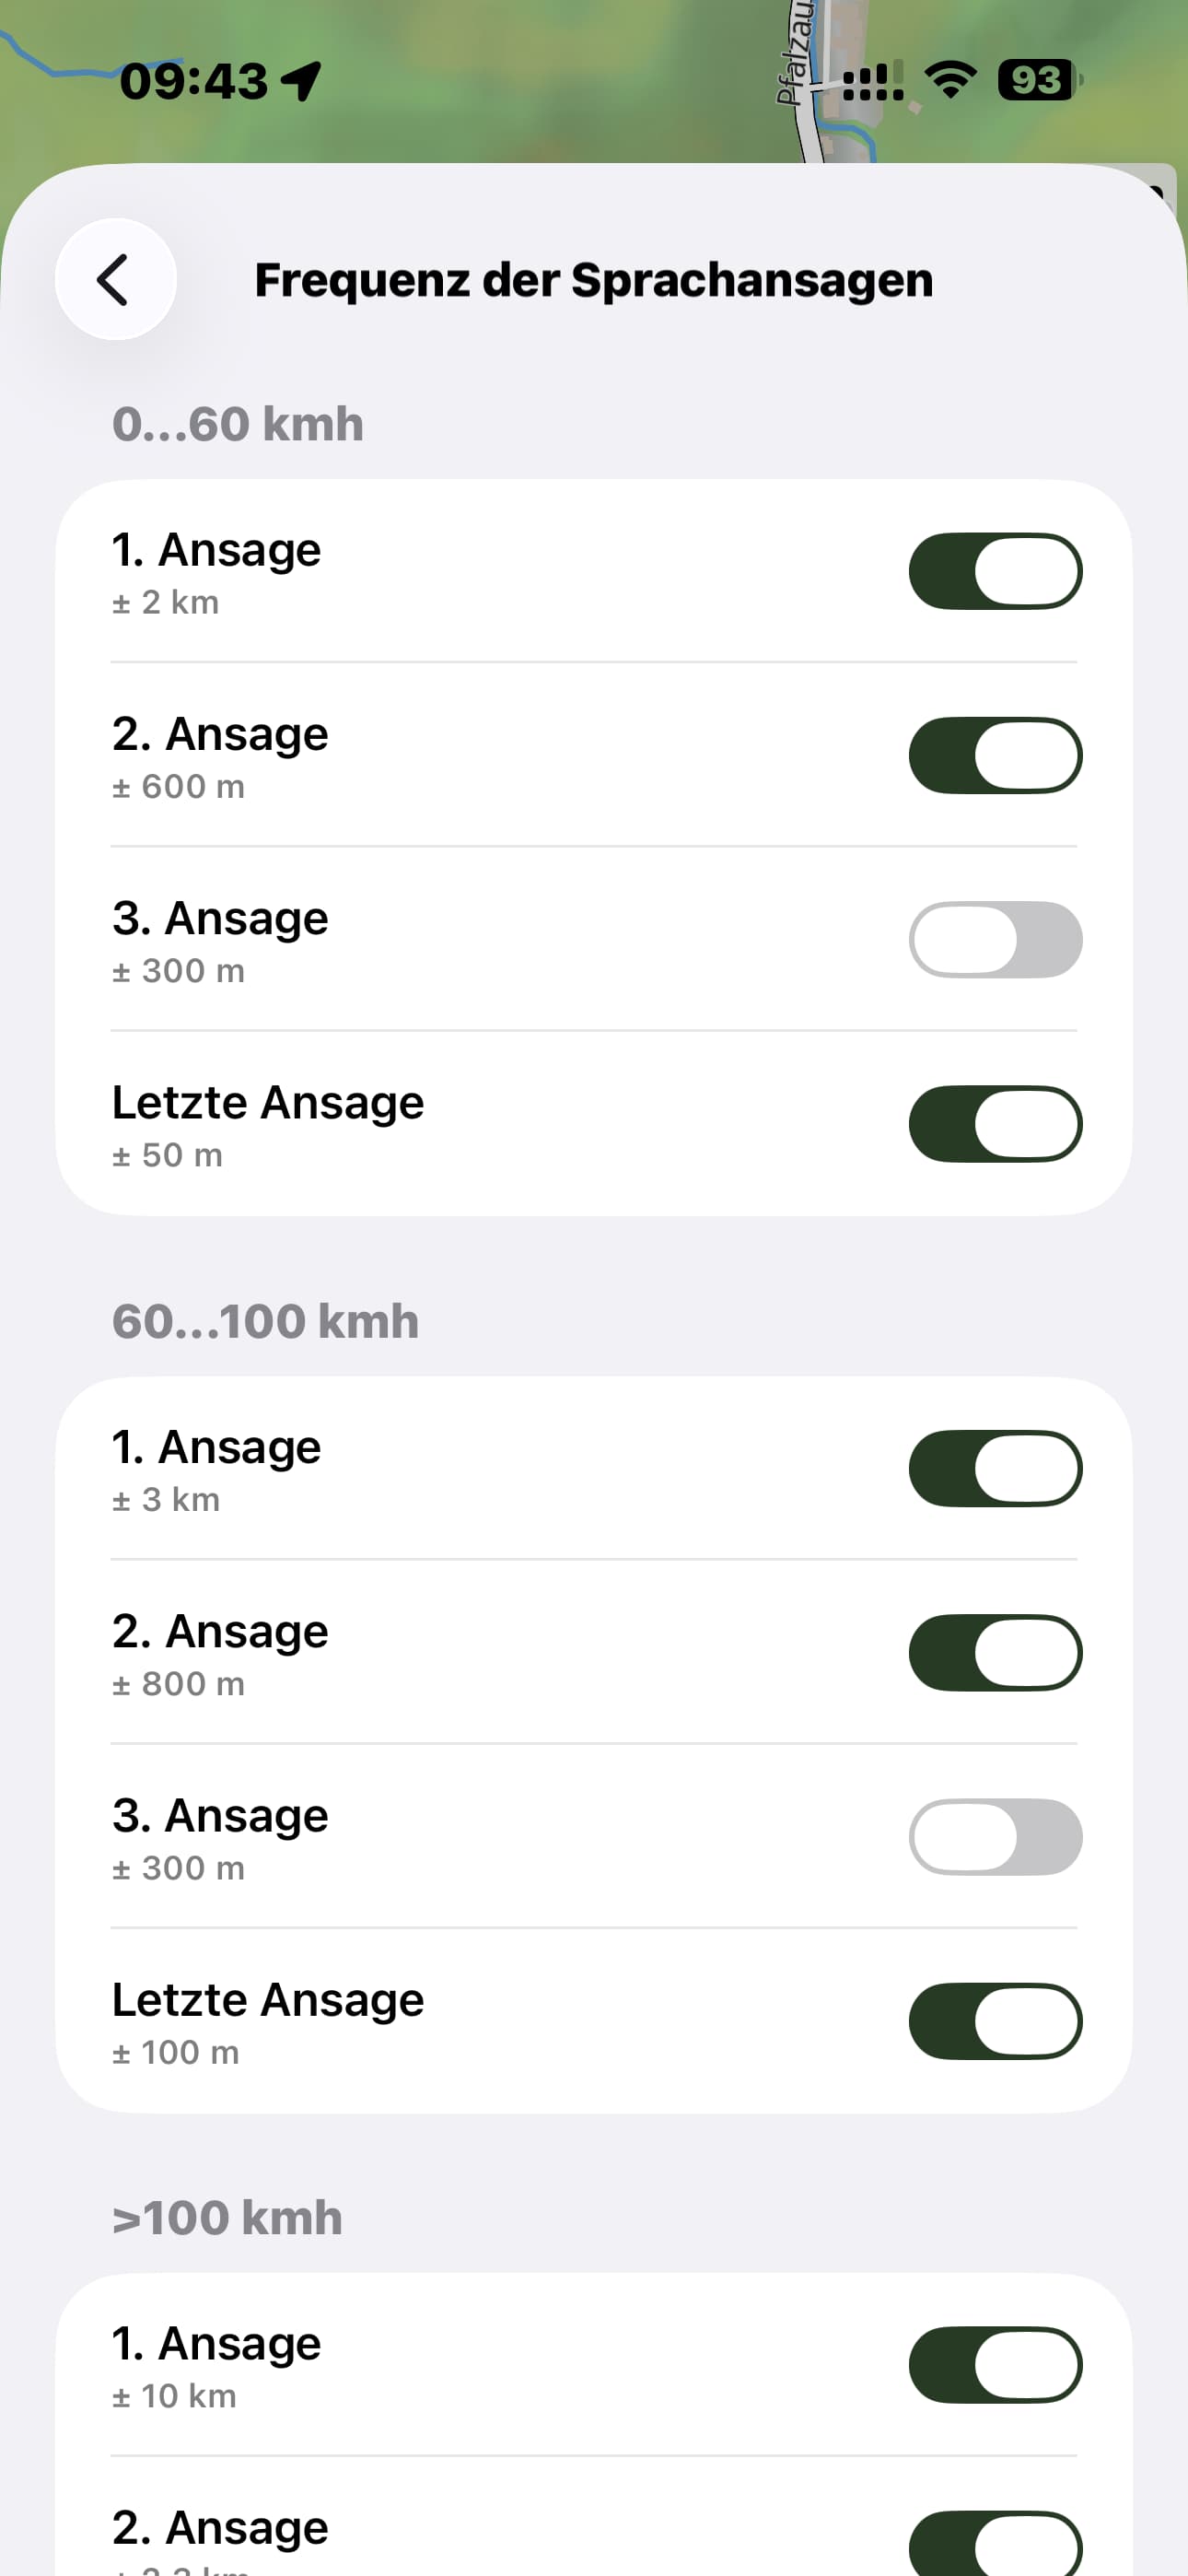
Task: Toggle Letzte Ansage ± 50 m switch
Action: click(995, 1124)
